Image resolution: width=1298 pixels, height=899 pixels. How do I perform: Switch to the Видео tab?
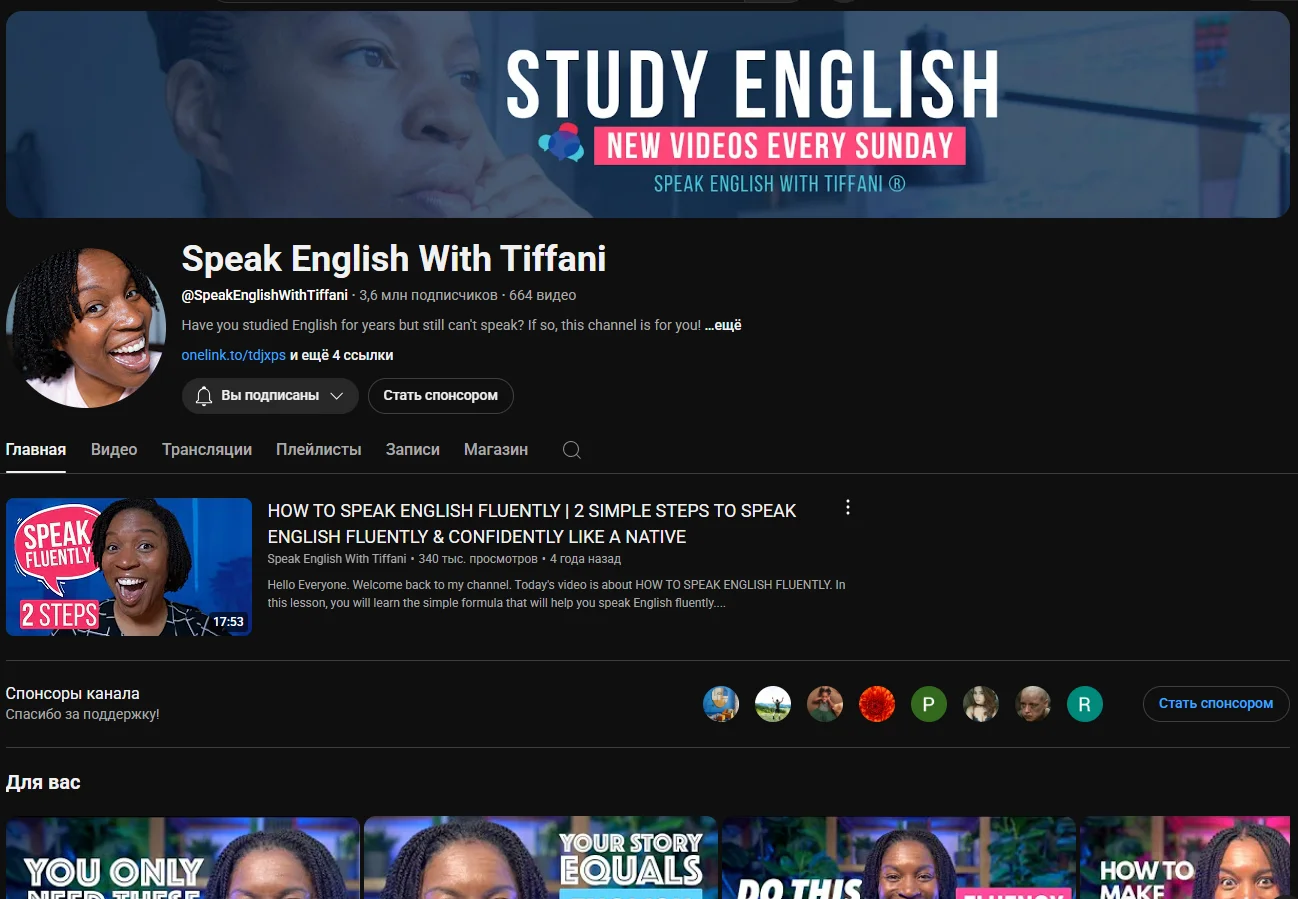[x=114, y=450]
